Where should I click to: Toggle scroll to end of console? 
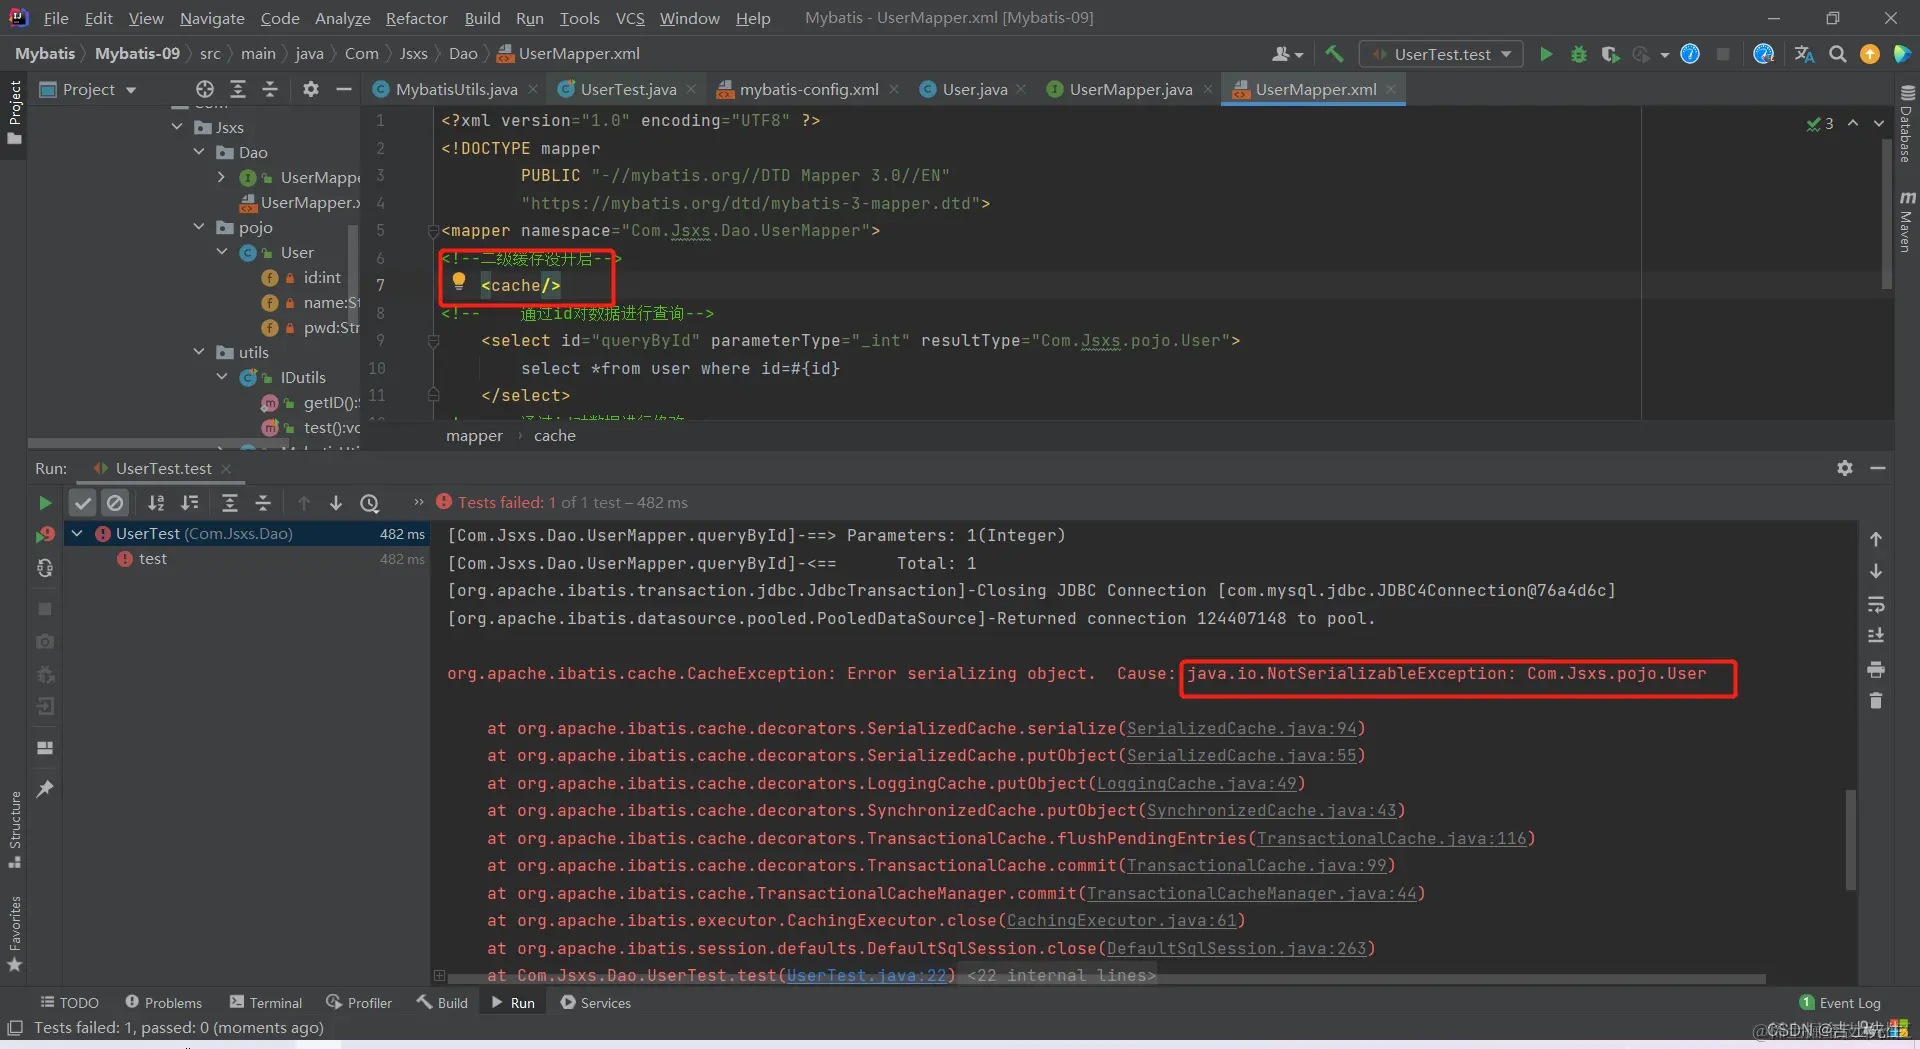(1876, 636)
